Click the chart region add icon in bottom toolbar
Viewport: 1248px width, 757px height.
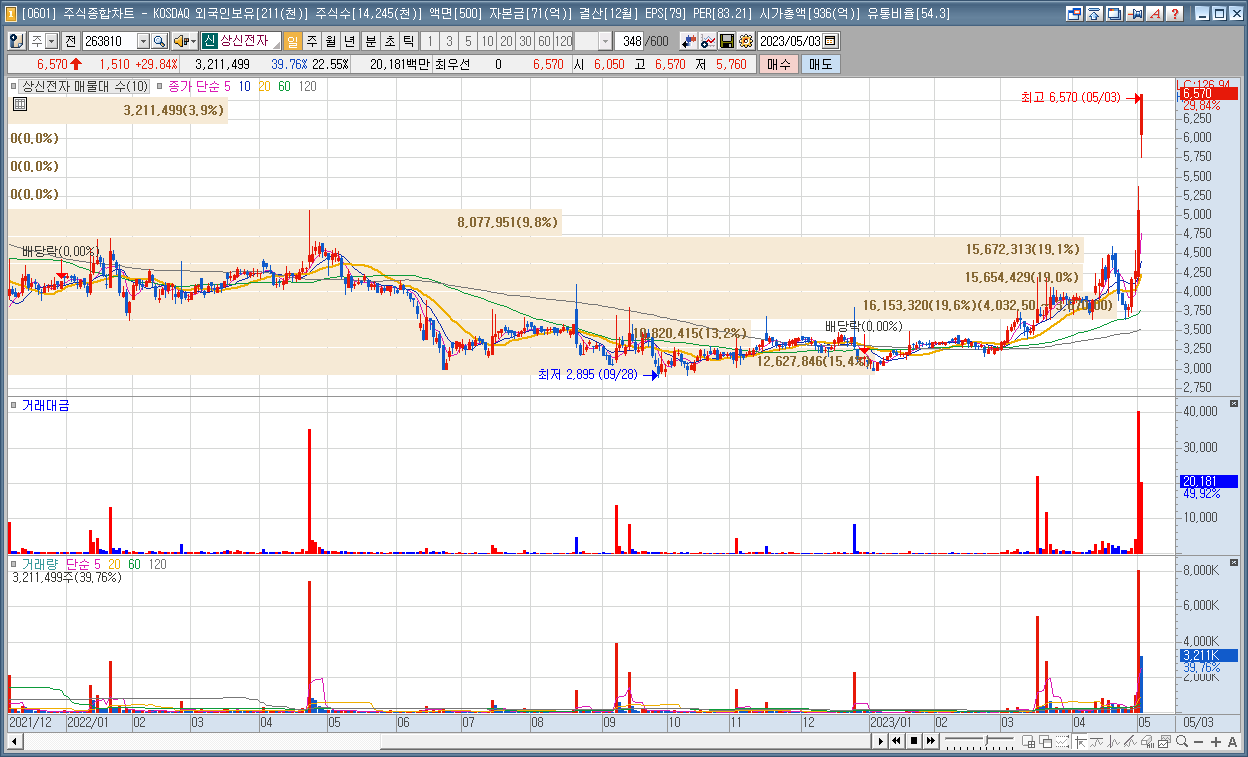[x=1028, y=741]
